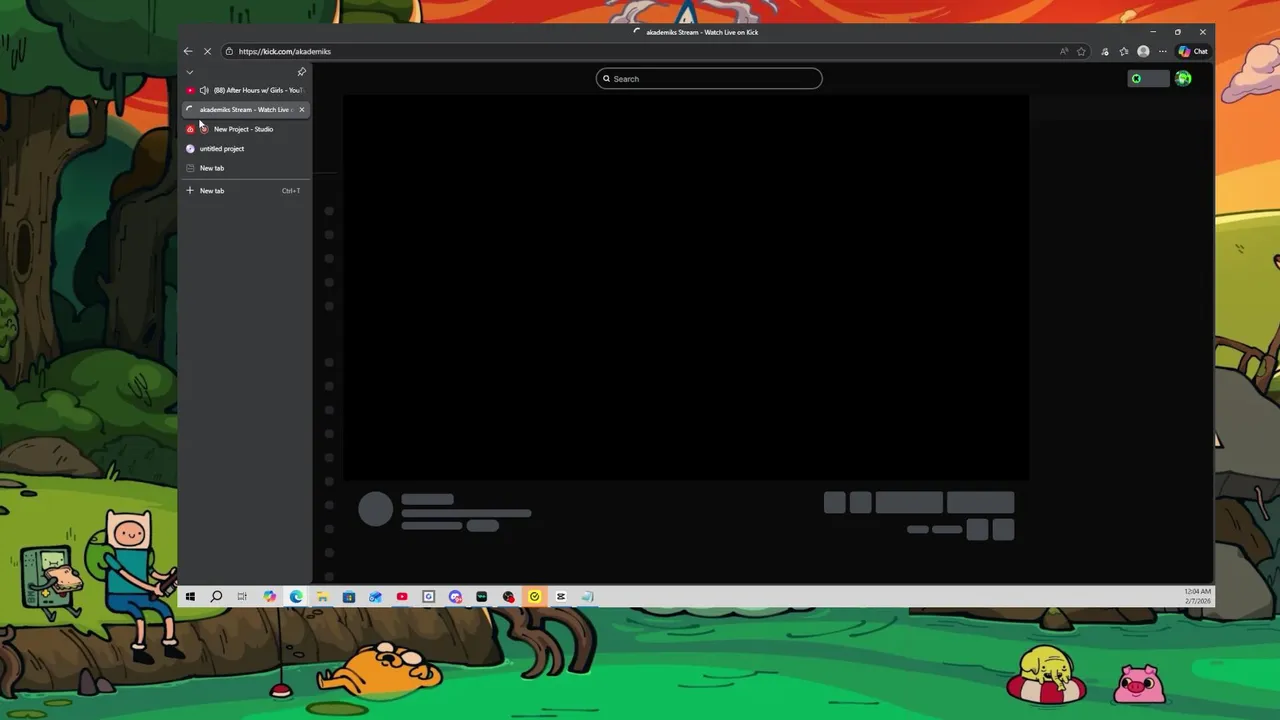The width and height of the screenshot is (1280, 720).
Task: Mute the After Hours YouTube tab audio icon
Action: 204,90
